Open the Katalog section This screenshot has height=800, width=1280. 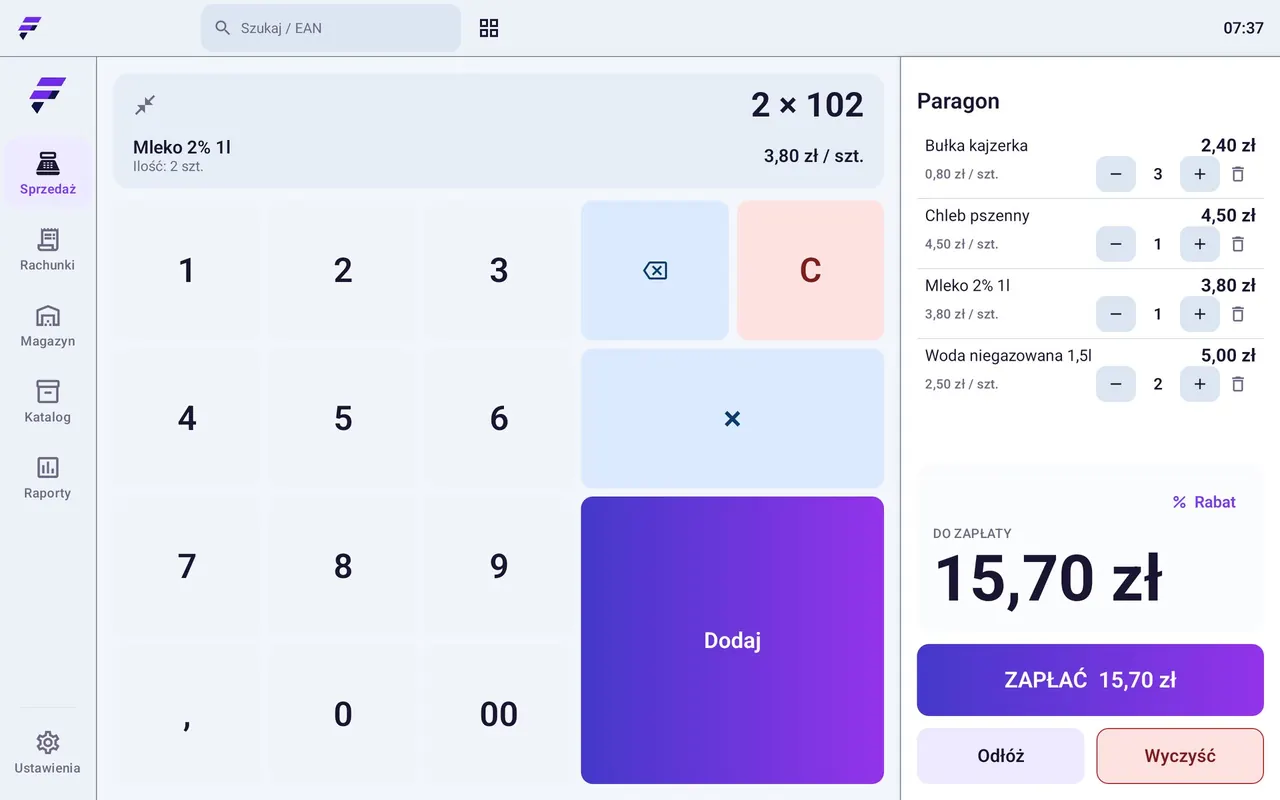(48, 402)
